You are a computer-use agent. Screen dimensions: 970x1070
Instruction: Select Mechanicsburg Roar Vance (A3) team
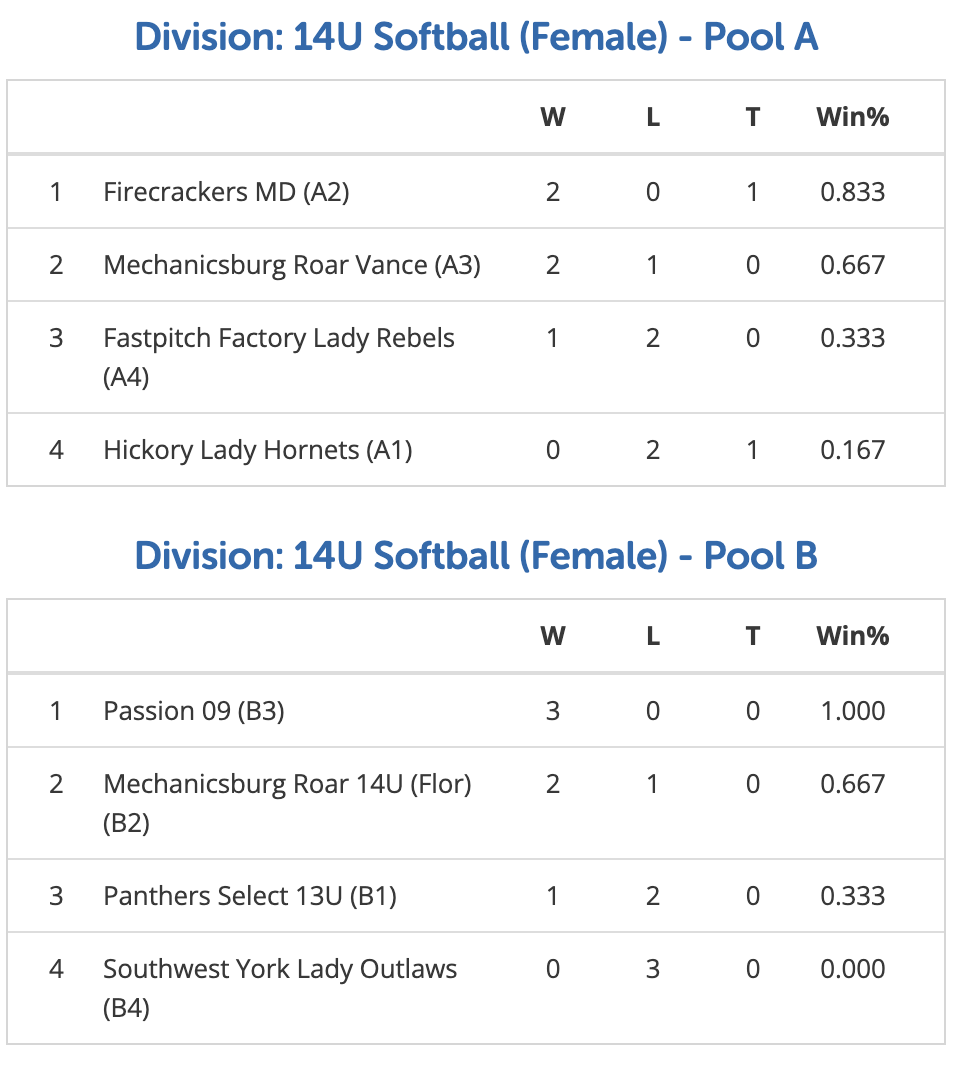292,265
